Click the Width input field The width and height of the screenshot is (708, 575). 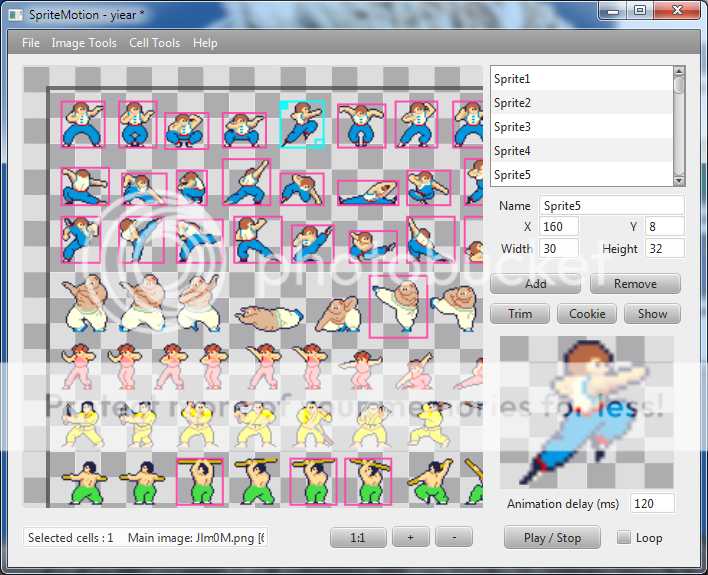[x=559, y=248]
